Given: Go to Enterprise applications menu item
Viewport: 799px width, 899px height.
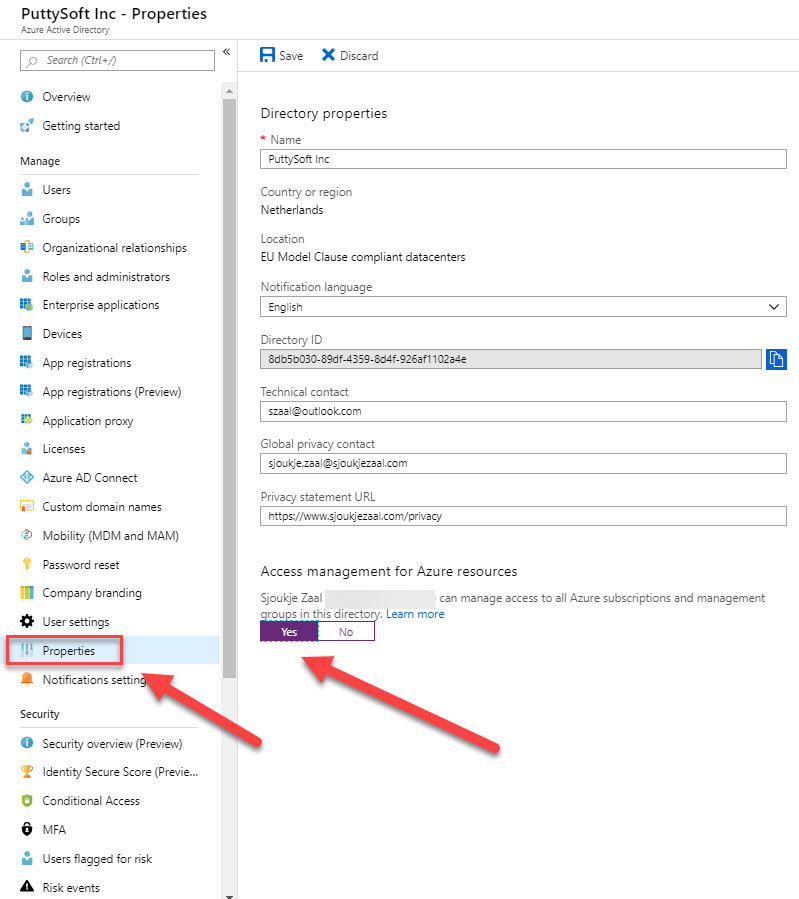Looking at the screenshot, I should click(x=101, y=305).
